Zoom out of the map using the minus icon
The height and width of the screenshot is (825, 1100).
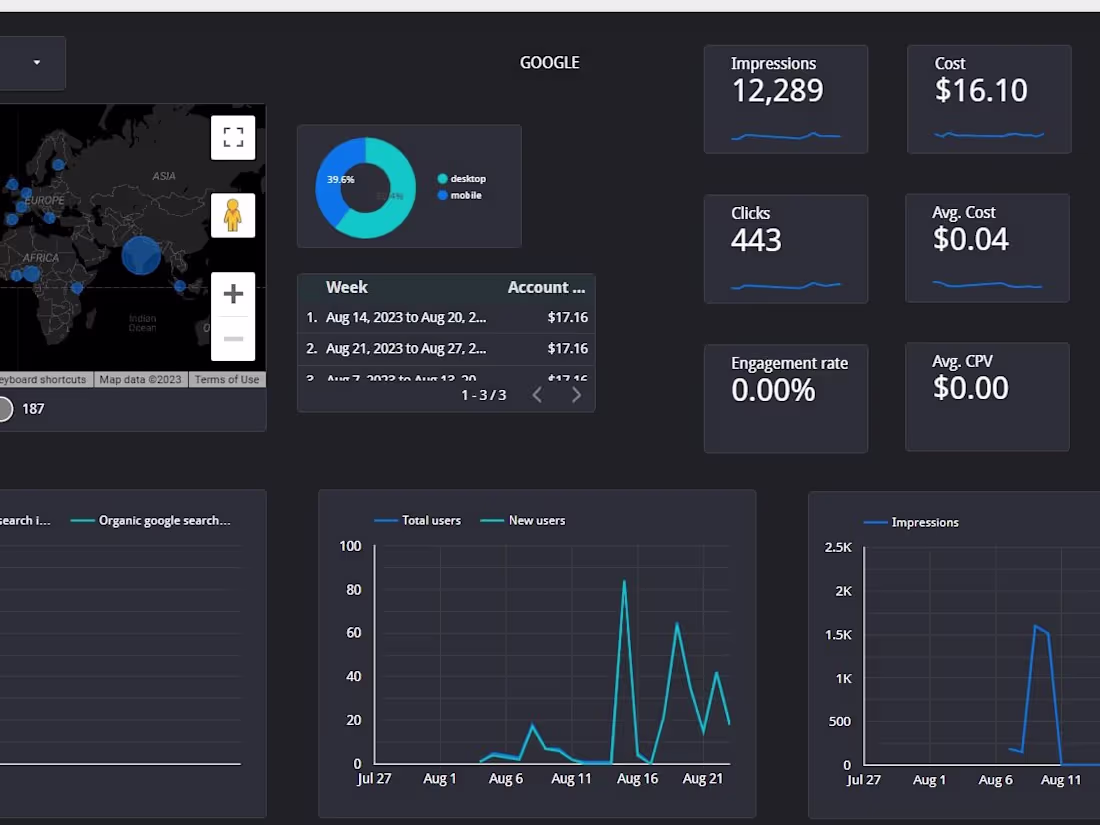click(x=233, y=339)
